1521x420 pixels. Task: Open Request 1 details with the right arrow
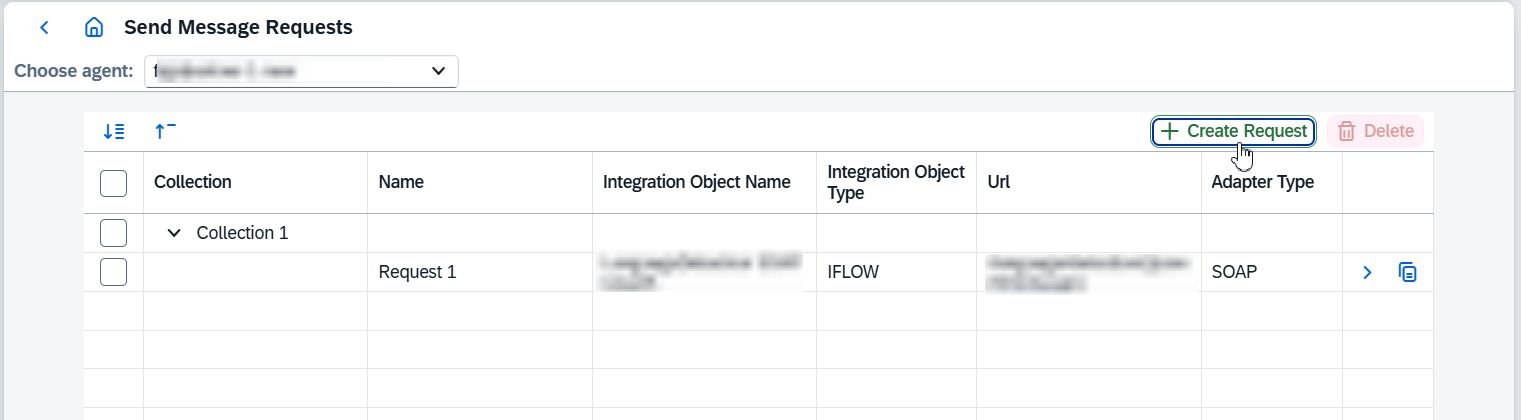pos(1367,272)
